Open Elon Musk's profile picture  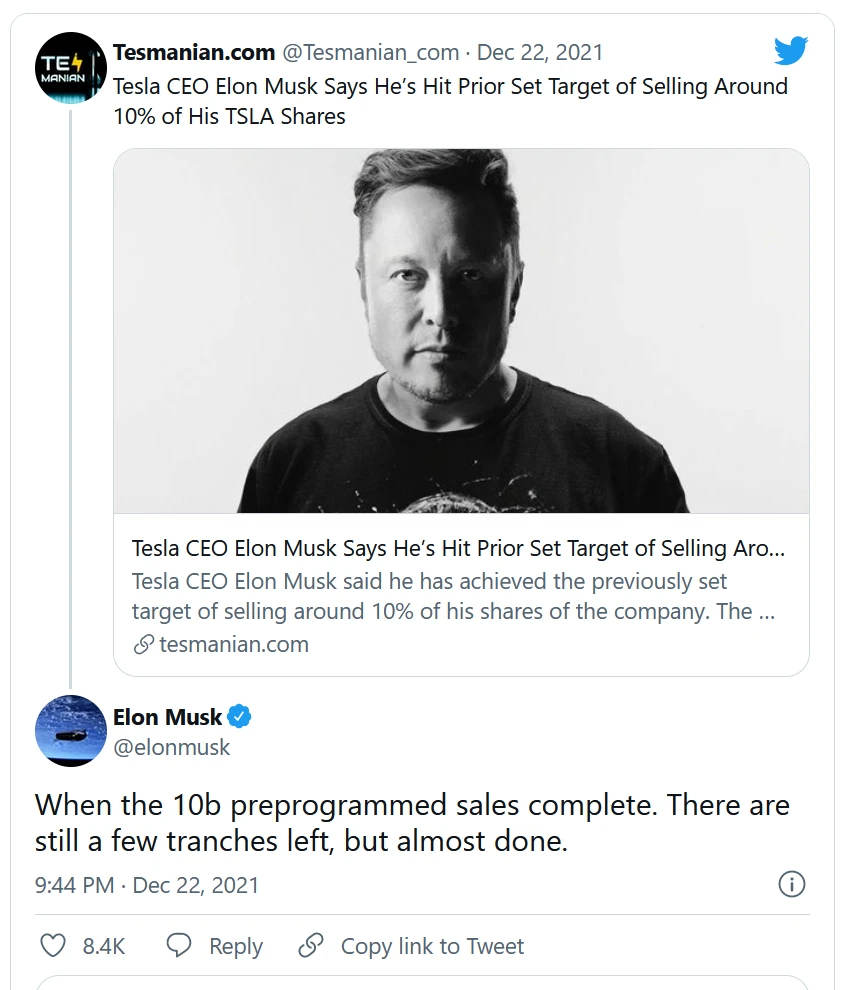click(71, 731)
